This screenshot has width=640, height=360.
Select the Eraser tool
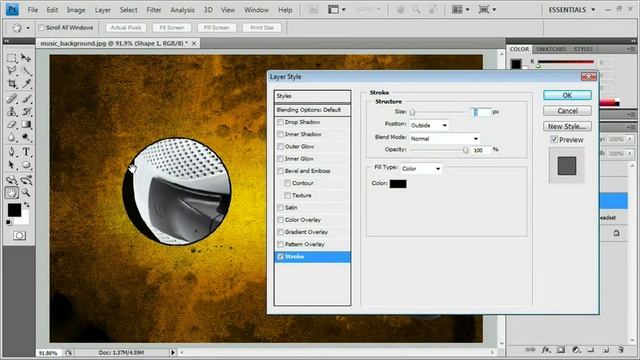12,124
